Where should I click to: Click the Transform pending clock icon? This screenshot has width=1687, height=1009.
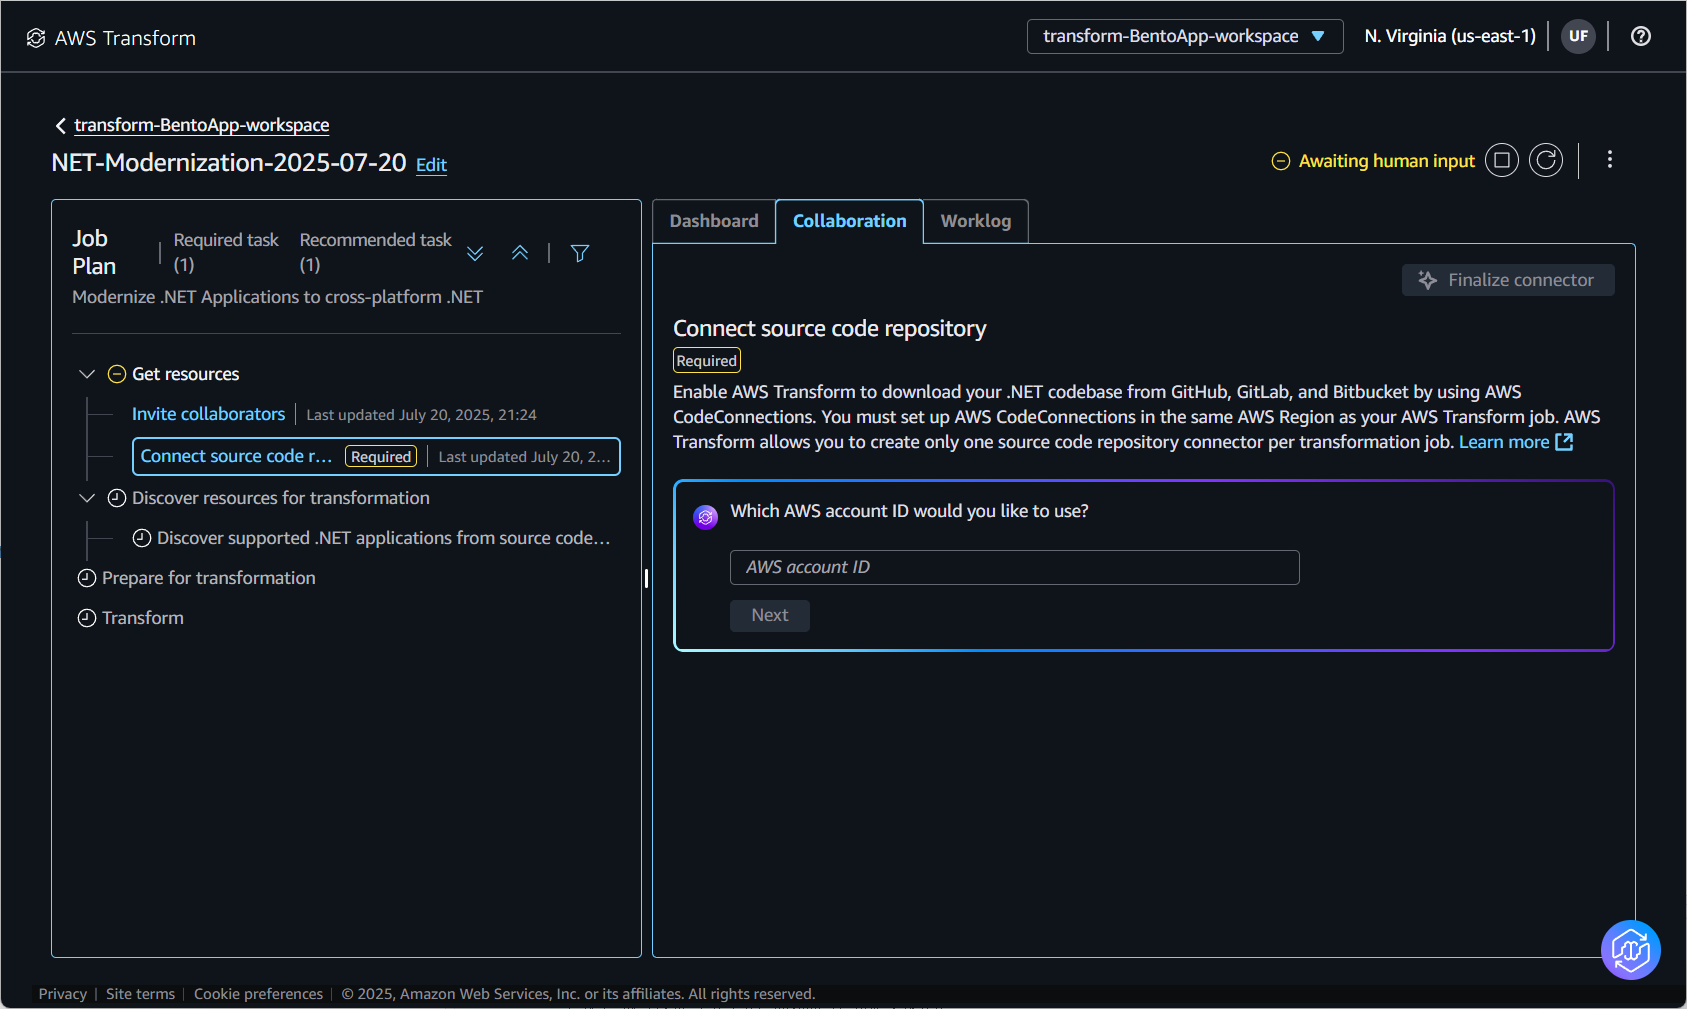click(x=87, y=618)
